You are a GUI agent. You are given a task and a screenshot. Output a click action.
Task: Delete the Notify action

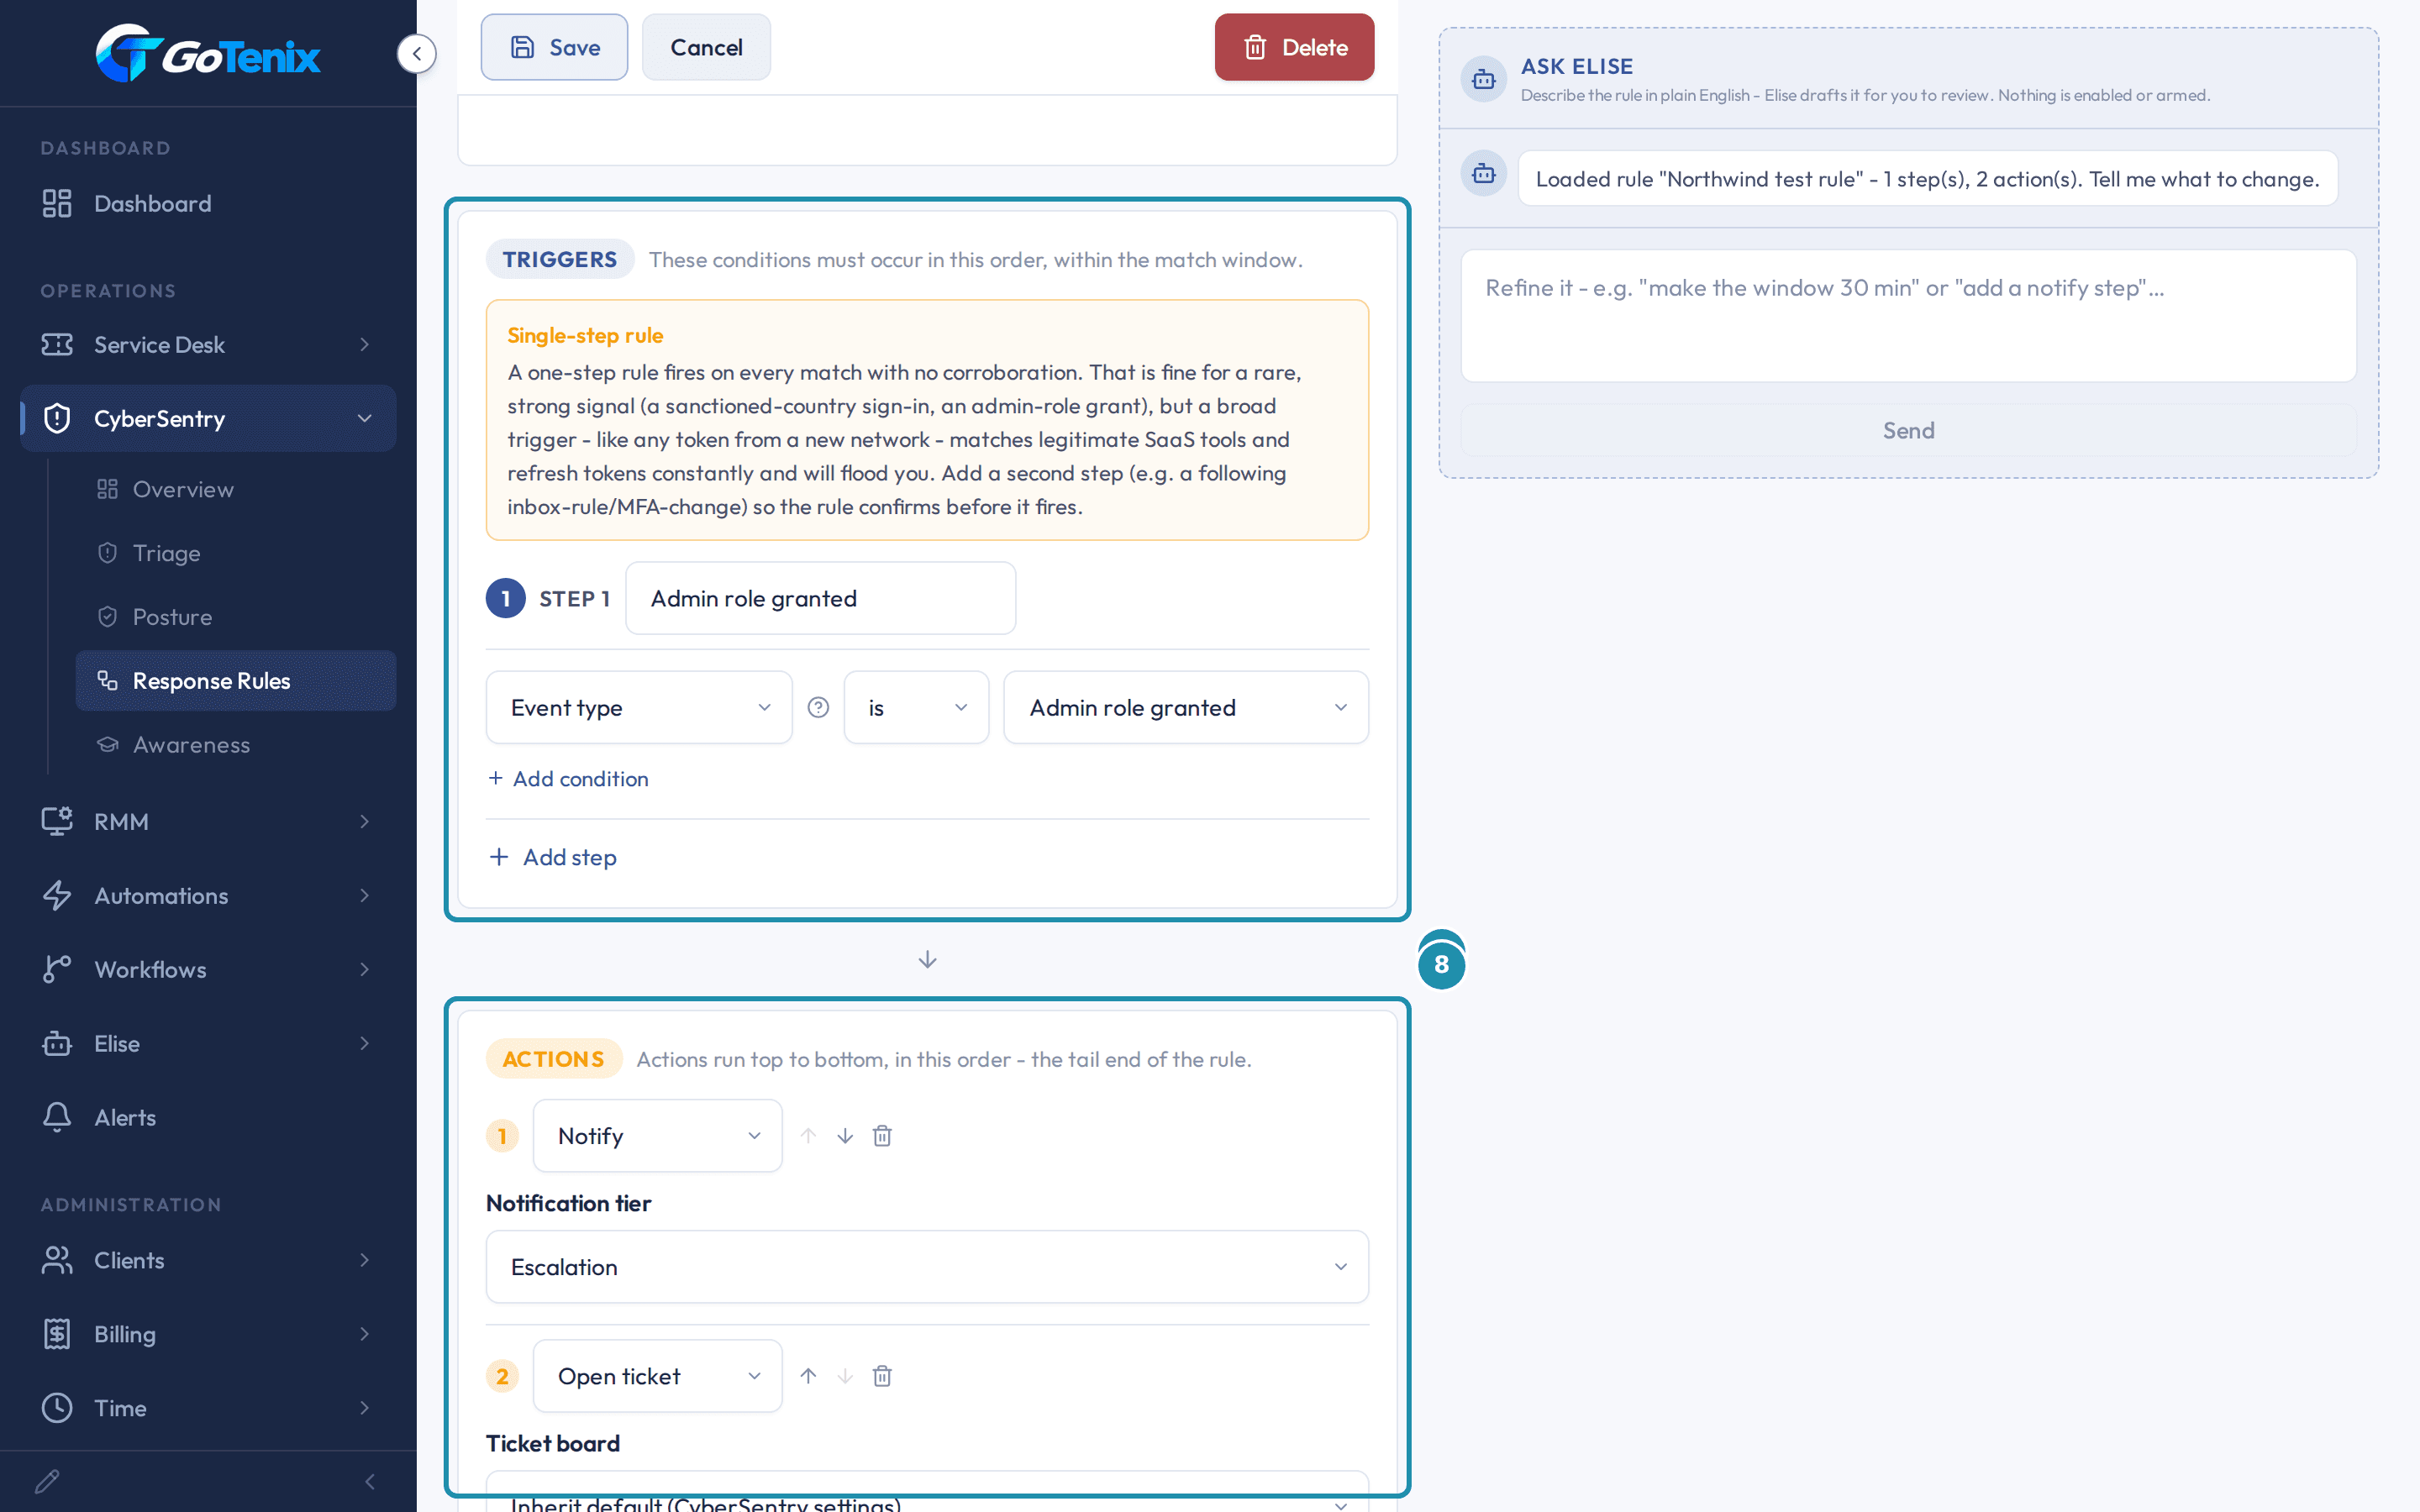point(882,1136)
